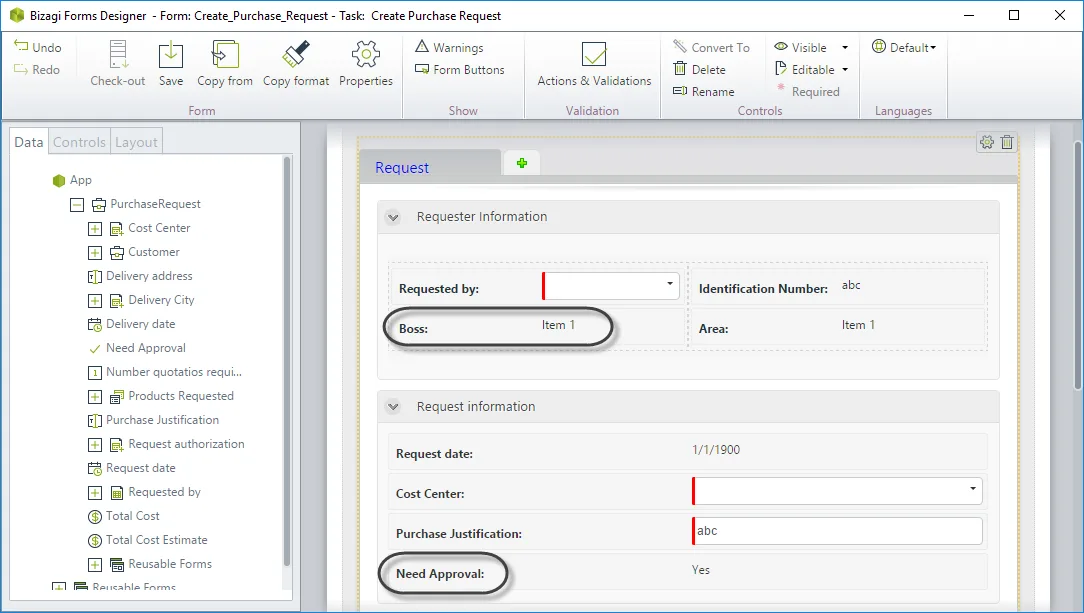This screenshot has width=1084, height=613.
Task: Open the Default languages dropdown
Action: coord(904,47)
